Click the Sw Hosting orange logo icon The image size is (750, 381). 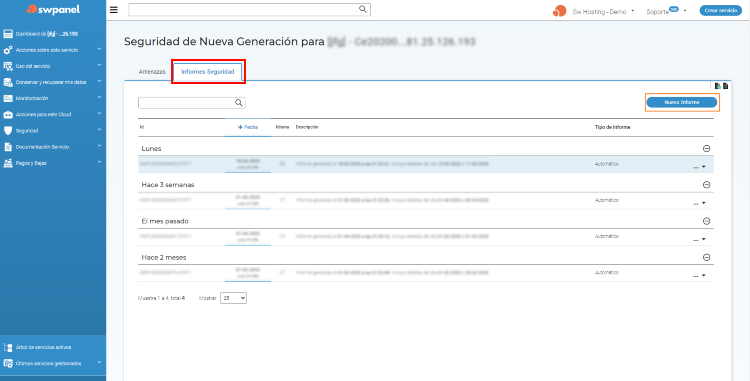(x=559, y=11)
